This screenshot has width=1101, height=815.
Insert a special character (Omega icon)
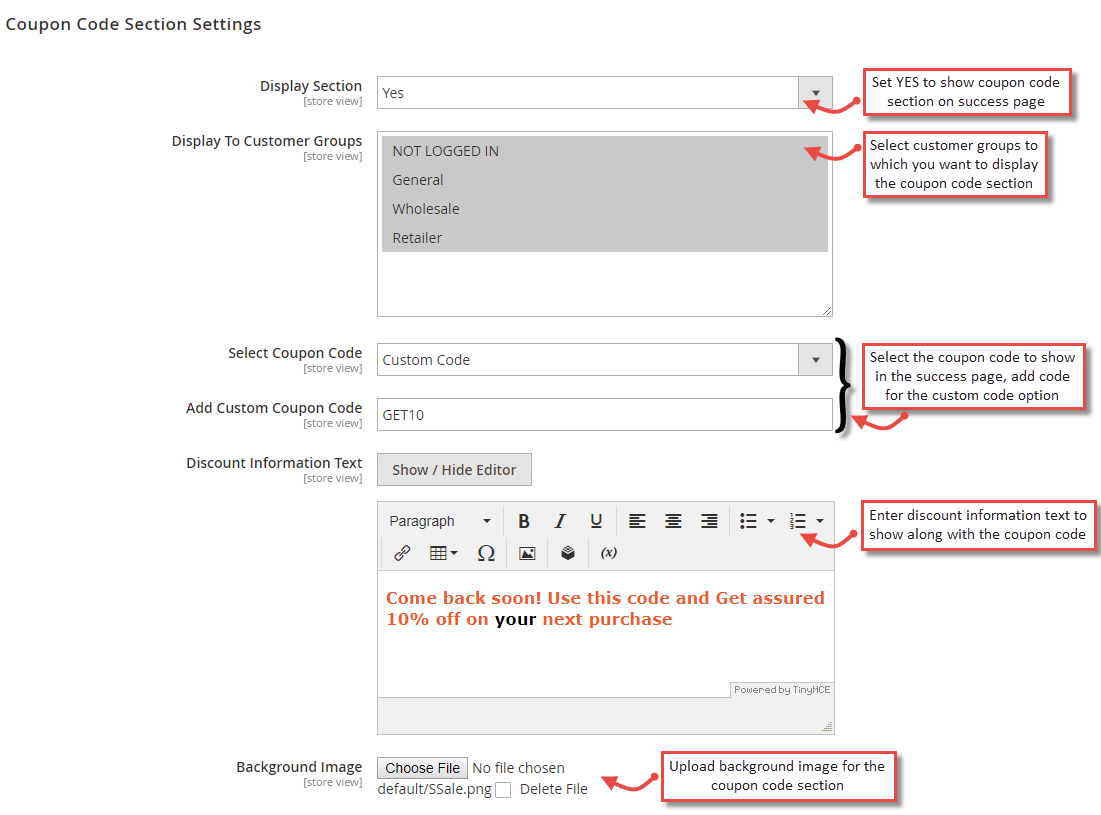pyautogui.click(x=486, y=553)
